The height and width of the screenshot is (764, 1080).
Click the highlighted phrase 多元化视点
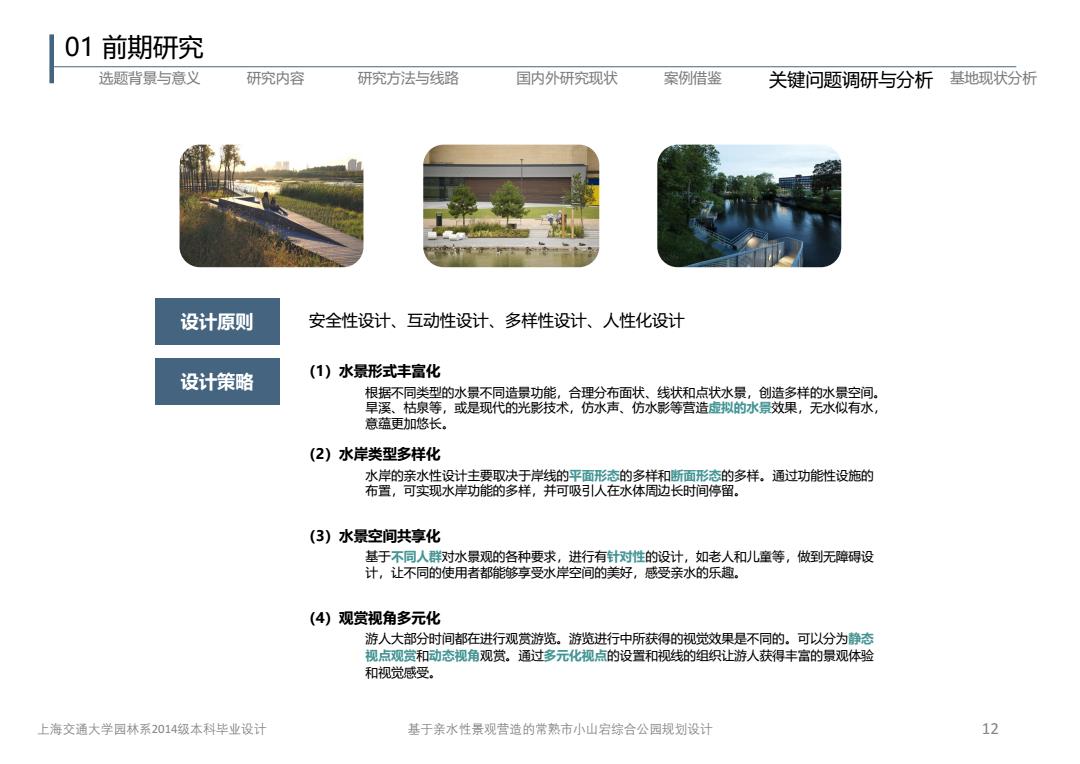click(x=575, y=656)
